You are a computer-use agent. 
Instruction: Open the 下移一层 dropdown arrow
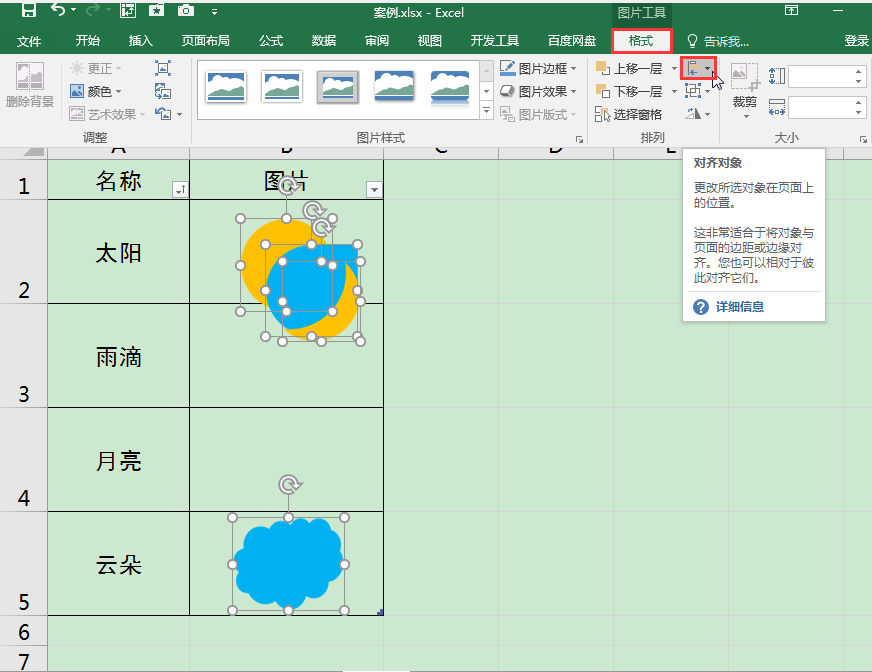(674, 91)
